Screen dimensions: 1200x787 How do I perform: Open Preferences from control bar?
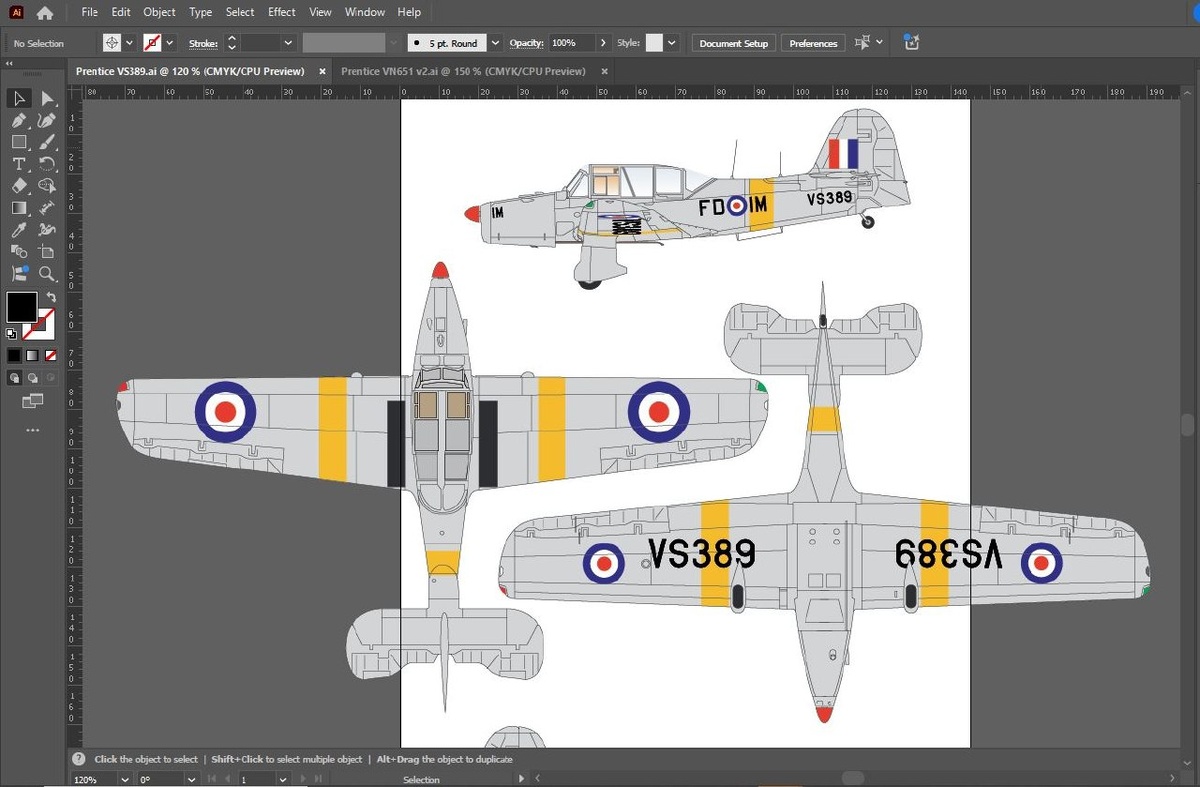pos(813,43)
